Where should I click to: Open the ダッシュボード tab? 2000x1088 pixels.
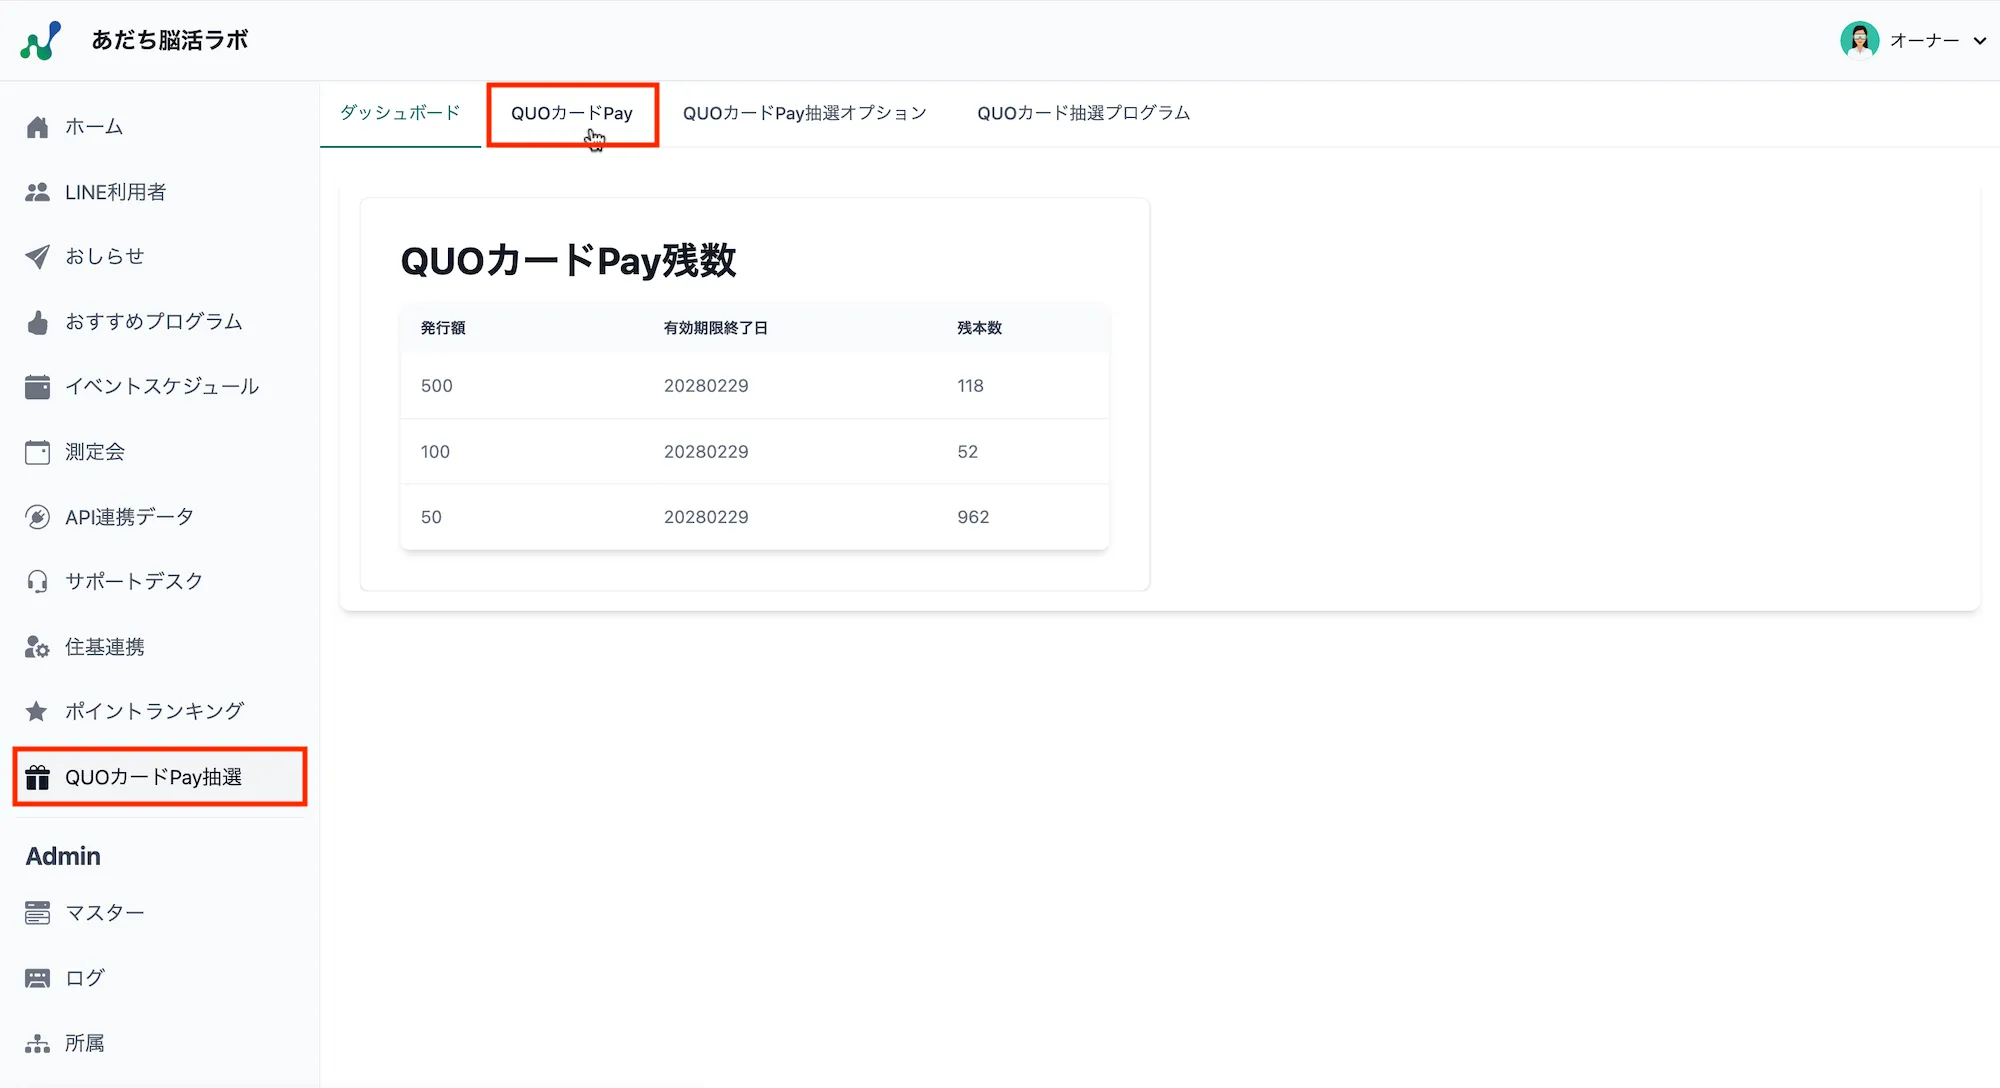pyautogui.click(x=399, y=113)
